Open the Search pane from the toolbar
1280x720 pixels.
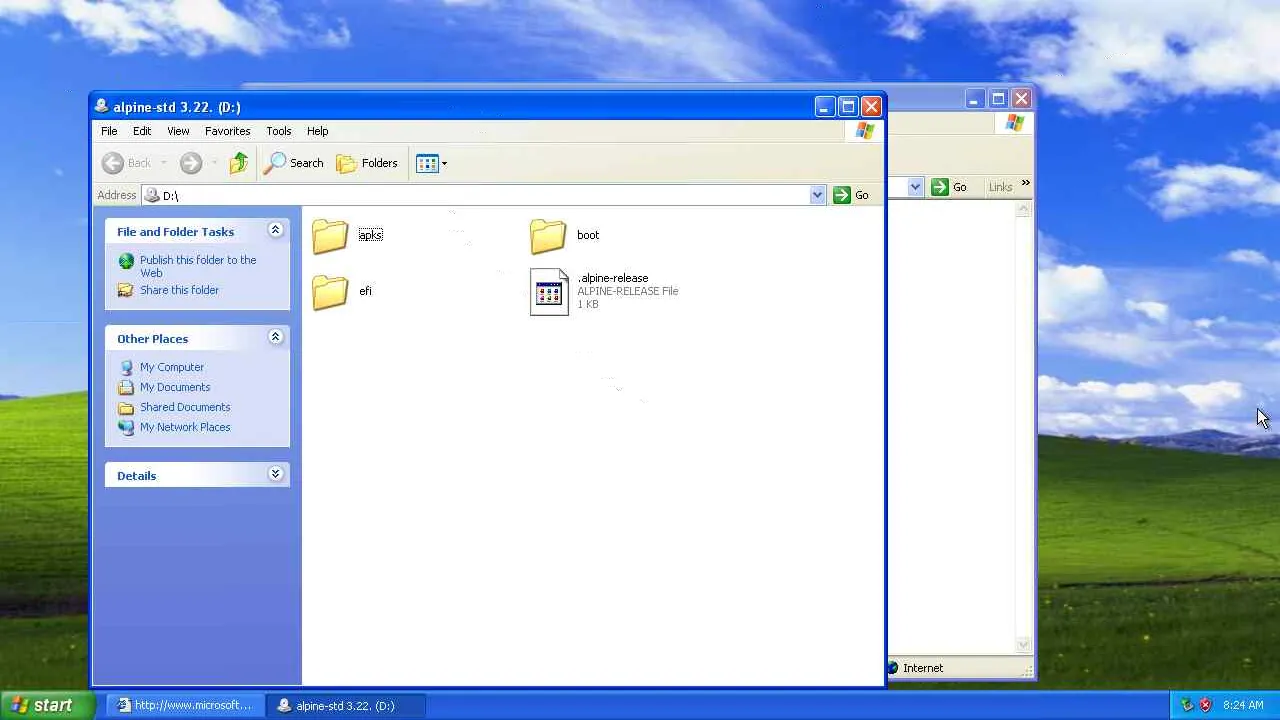point(294,163)
